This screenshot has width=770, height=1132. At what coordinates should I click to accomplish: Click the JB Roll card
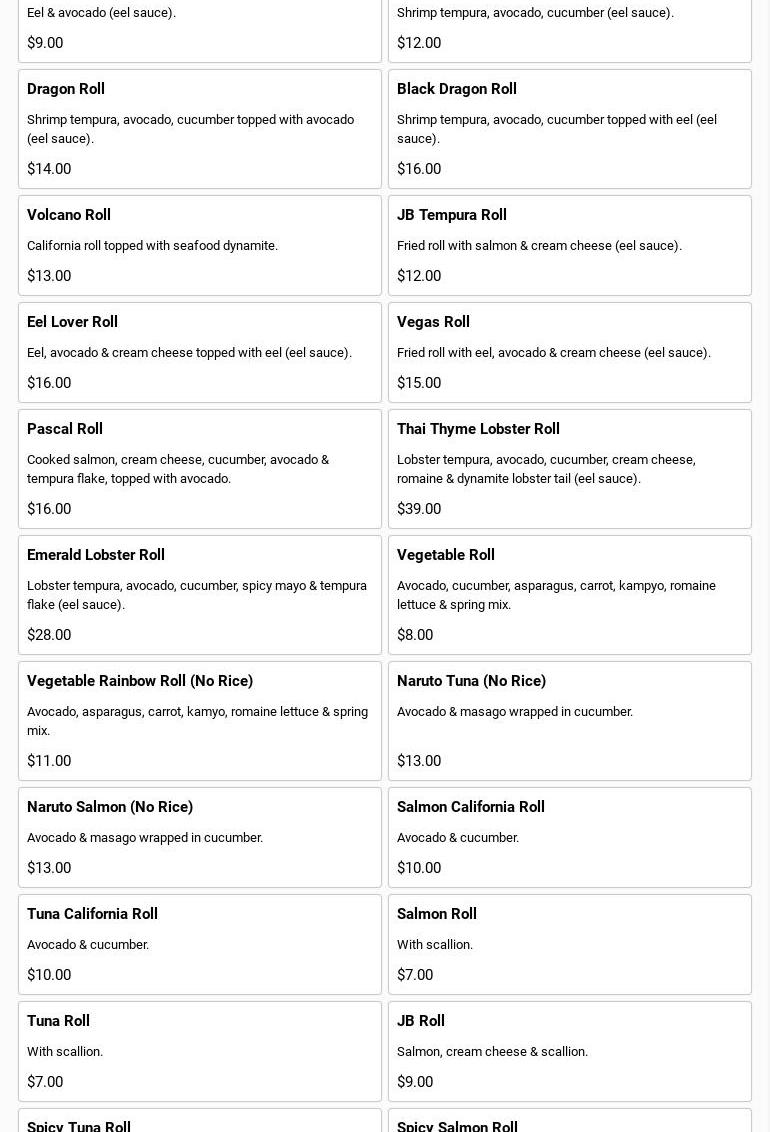pos(569,1051)
